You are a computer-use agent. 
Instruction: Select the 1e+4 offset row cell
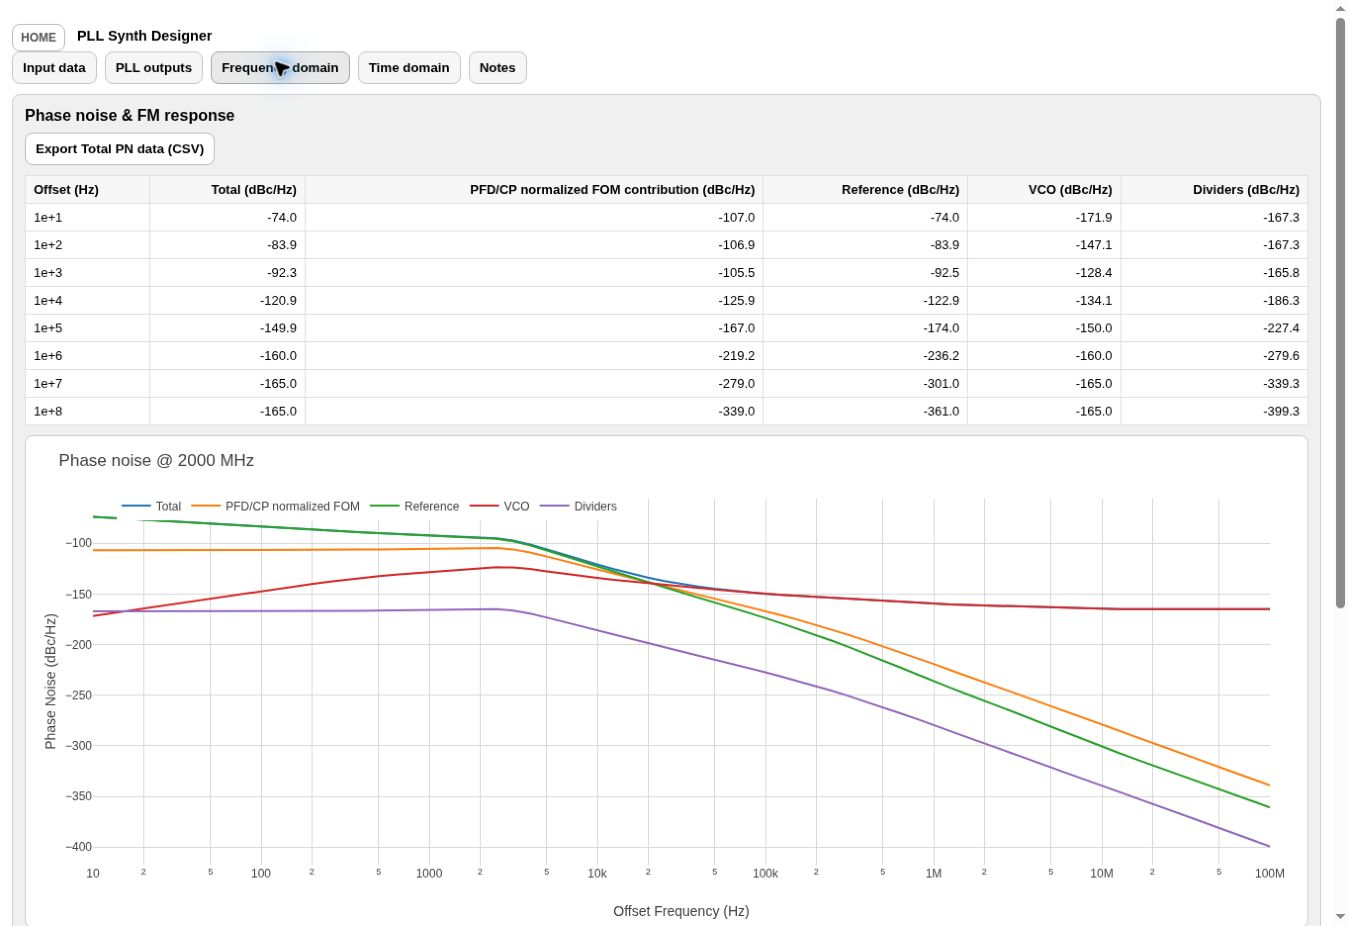click(x=87, y=300)
